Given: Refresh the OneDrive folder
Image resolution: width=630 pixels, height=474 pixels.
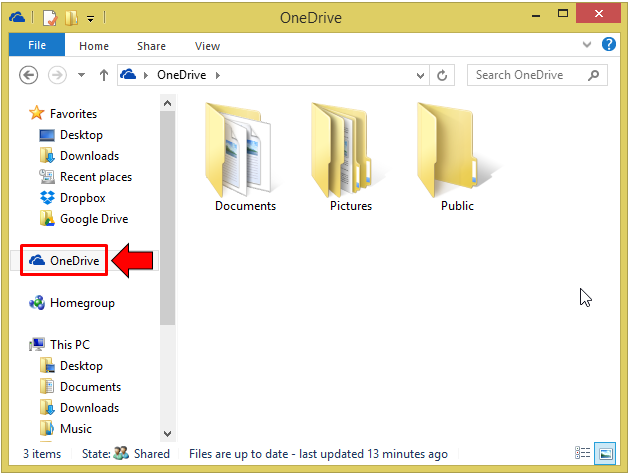Looking at the screenshot, I should (x=442, y=75).
